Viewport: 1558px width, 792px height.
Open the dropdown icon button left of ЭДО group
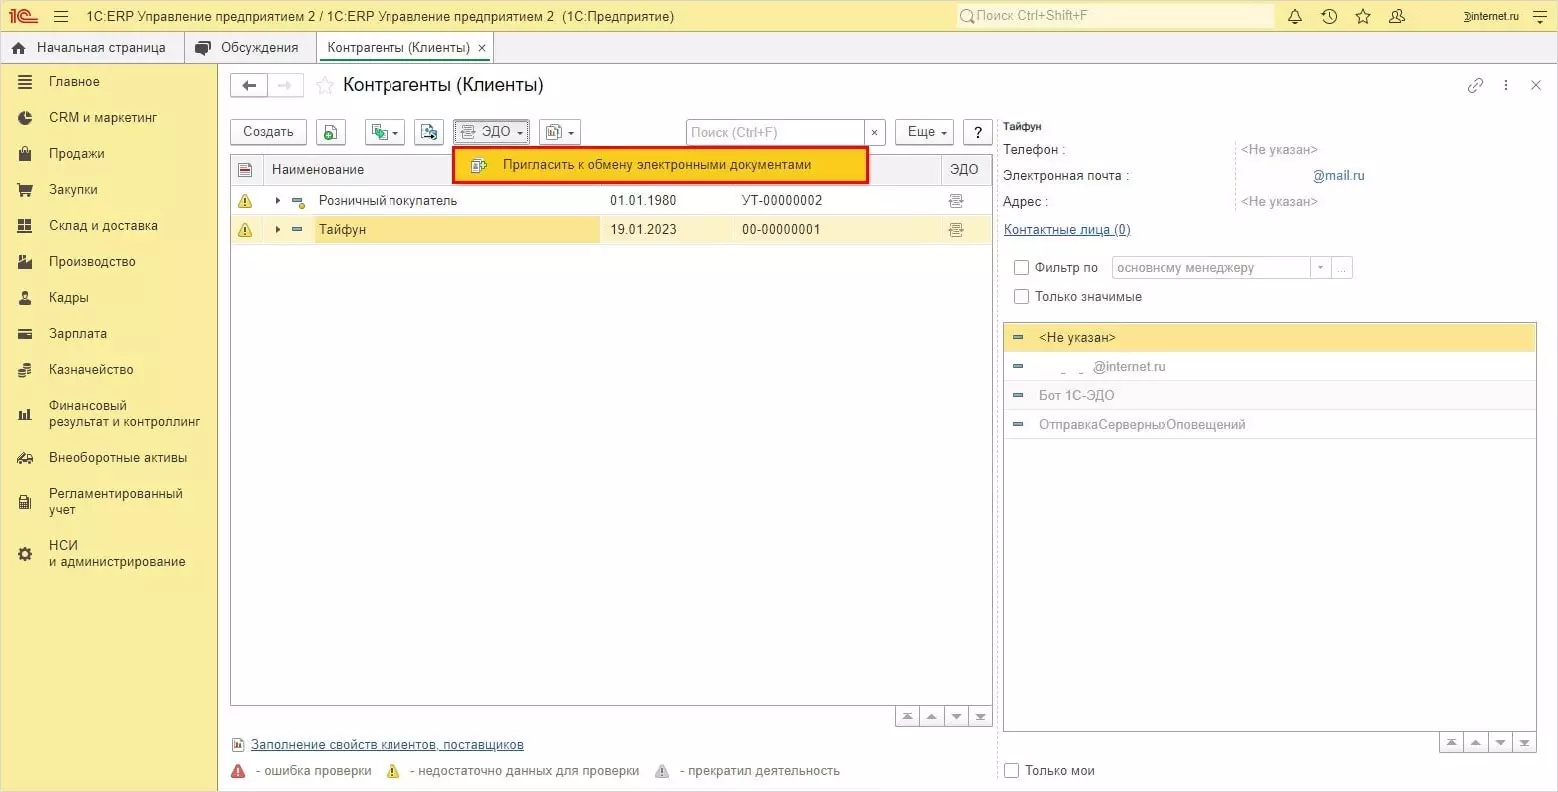385,132
